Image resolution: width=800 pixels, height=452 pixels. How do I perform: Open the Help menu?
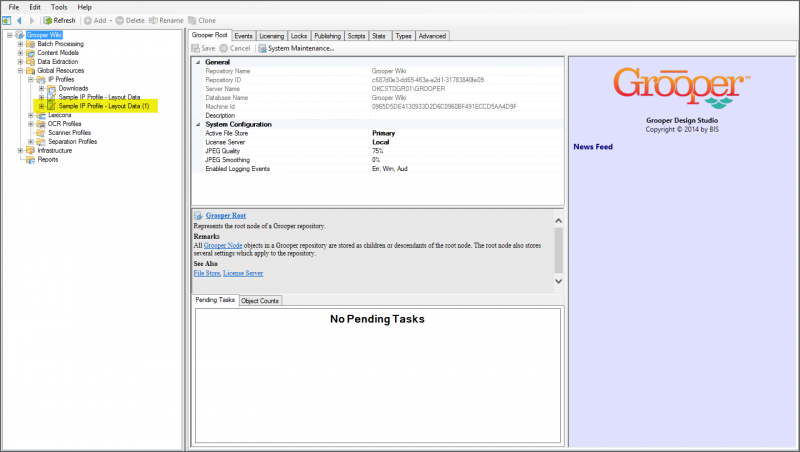[84, 7]
